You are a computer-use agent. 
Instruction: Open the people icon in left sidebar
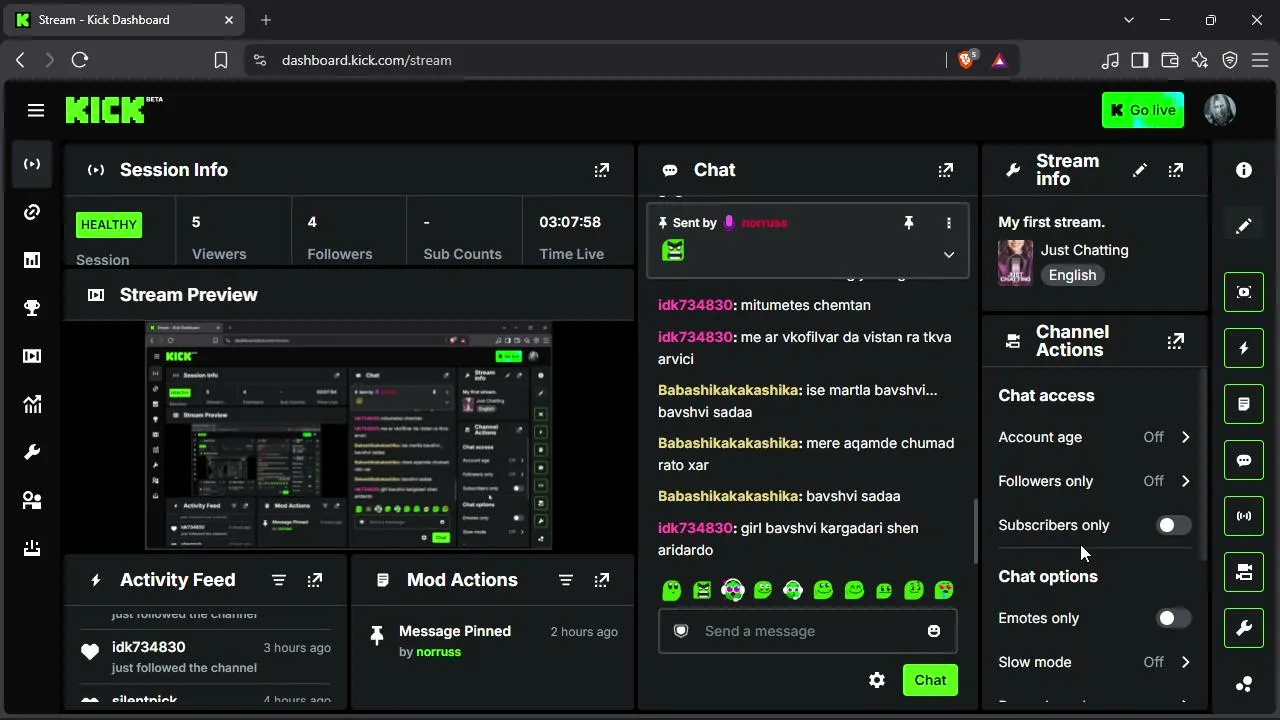32,500
